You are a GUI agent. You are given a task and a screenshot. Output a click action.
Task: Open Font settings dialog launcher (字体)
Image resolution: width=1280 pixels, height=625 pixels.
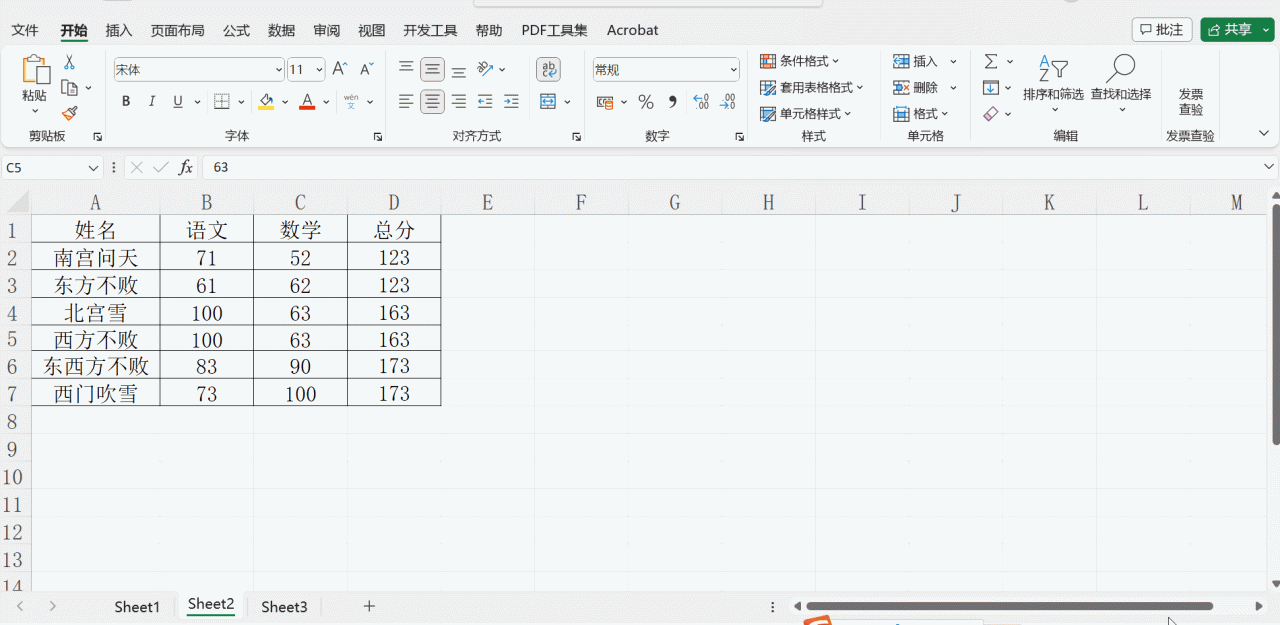[378, 136]
